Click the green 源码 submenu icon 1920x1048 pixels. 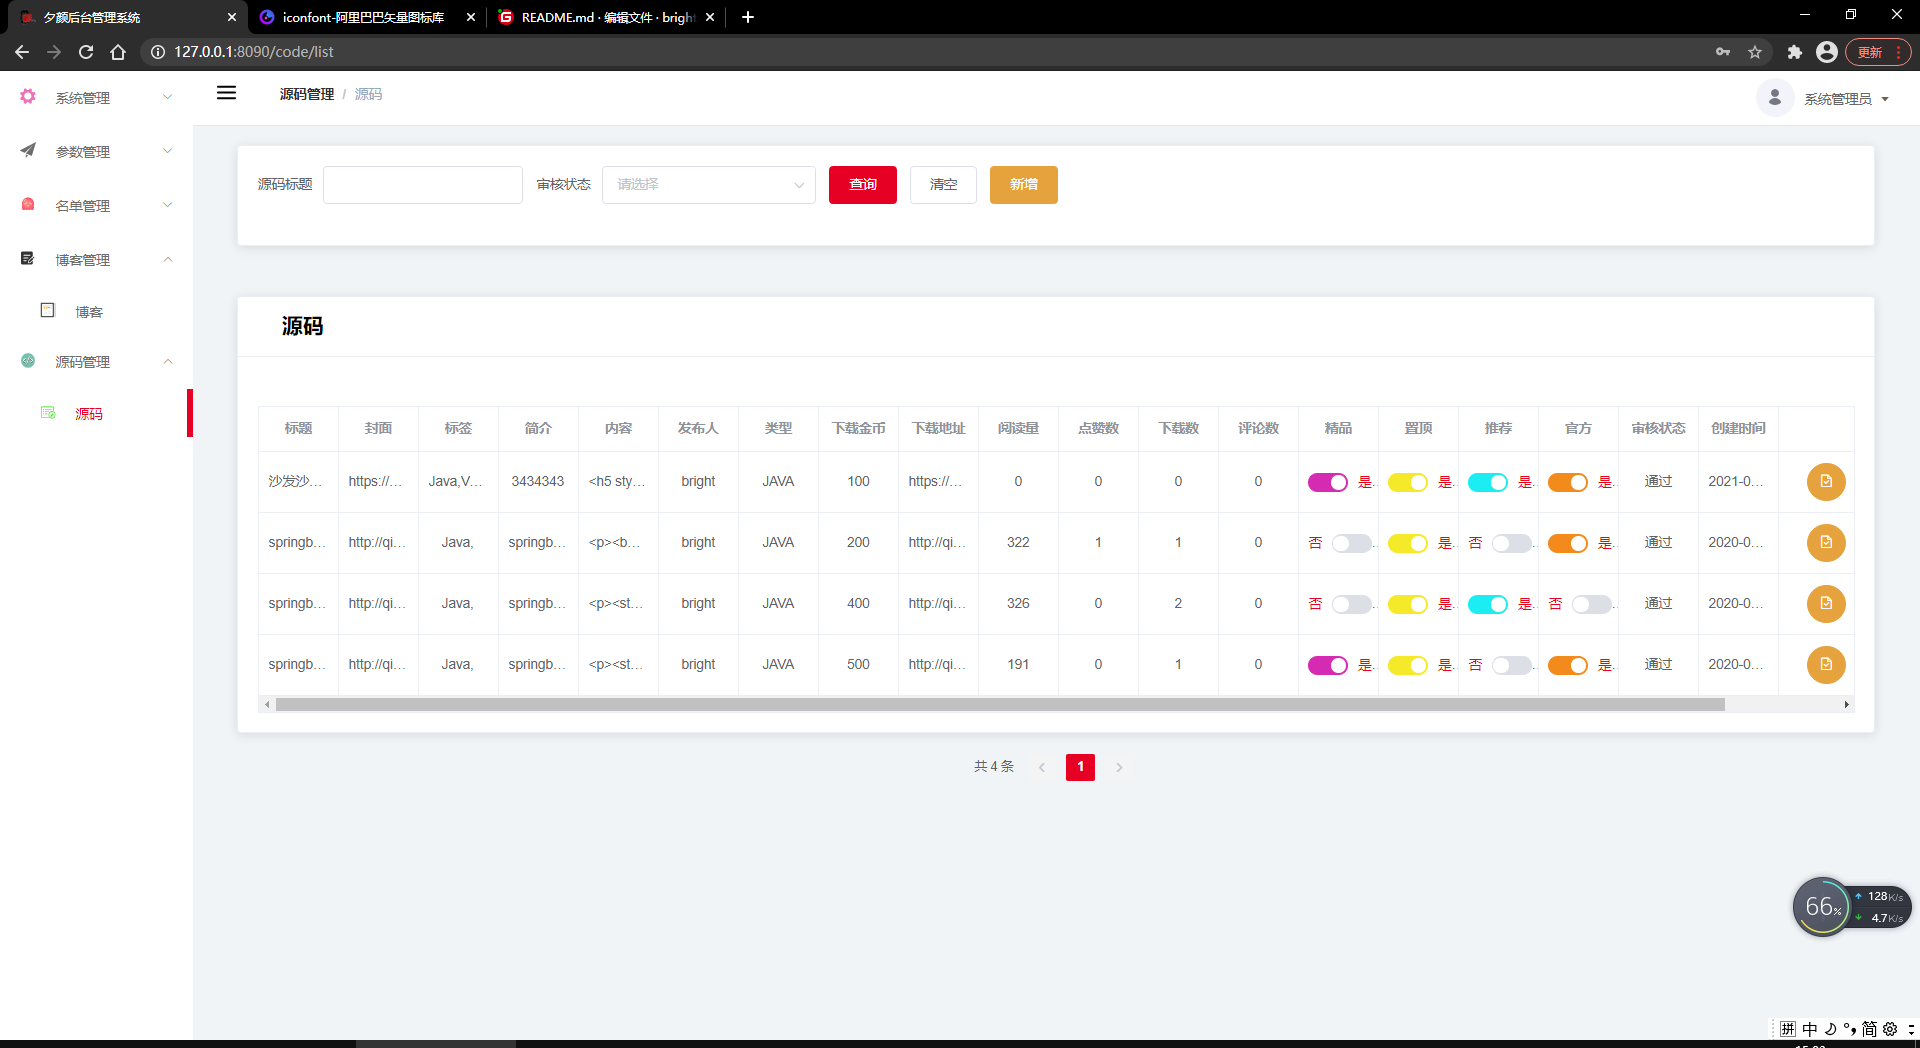click(47, 412)
